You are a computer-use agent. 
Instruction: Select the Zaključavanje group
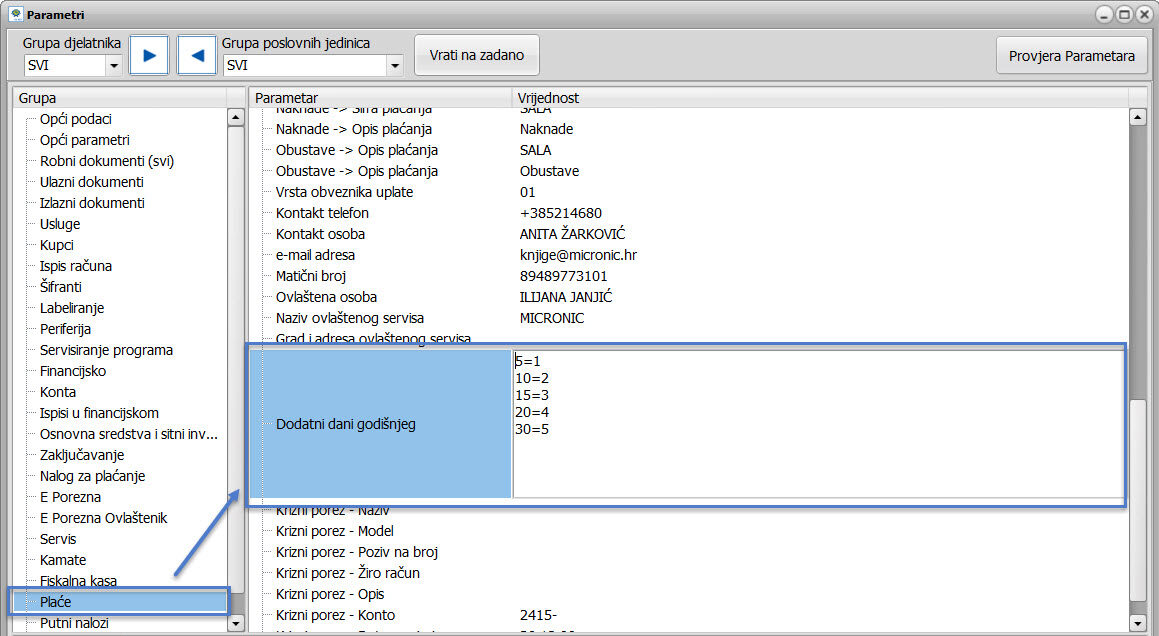point(81,455)
